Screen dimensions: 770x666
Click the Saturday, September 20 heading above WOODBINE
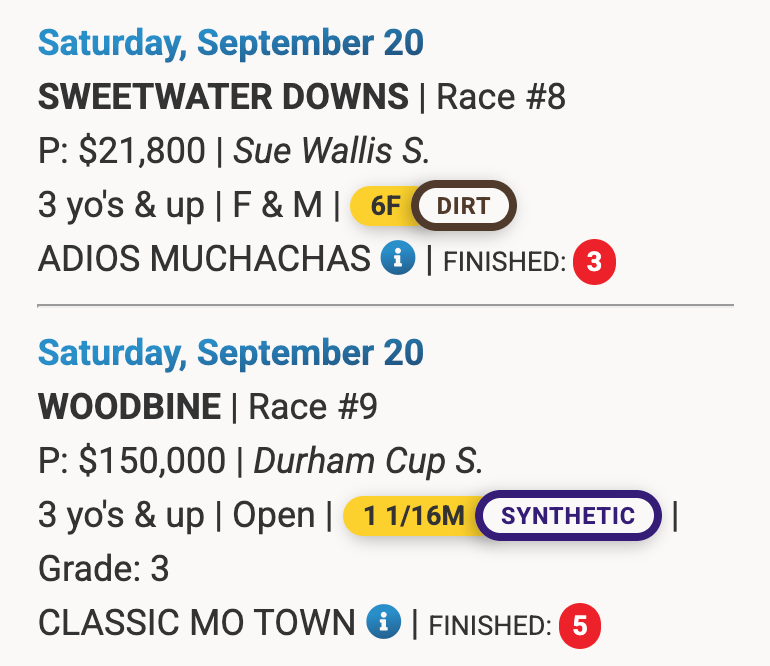[230, 353]
